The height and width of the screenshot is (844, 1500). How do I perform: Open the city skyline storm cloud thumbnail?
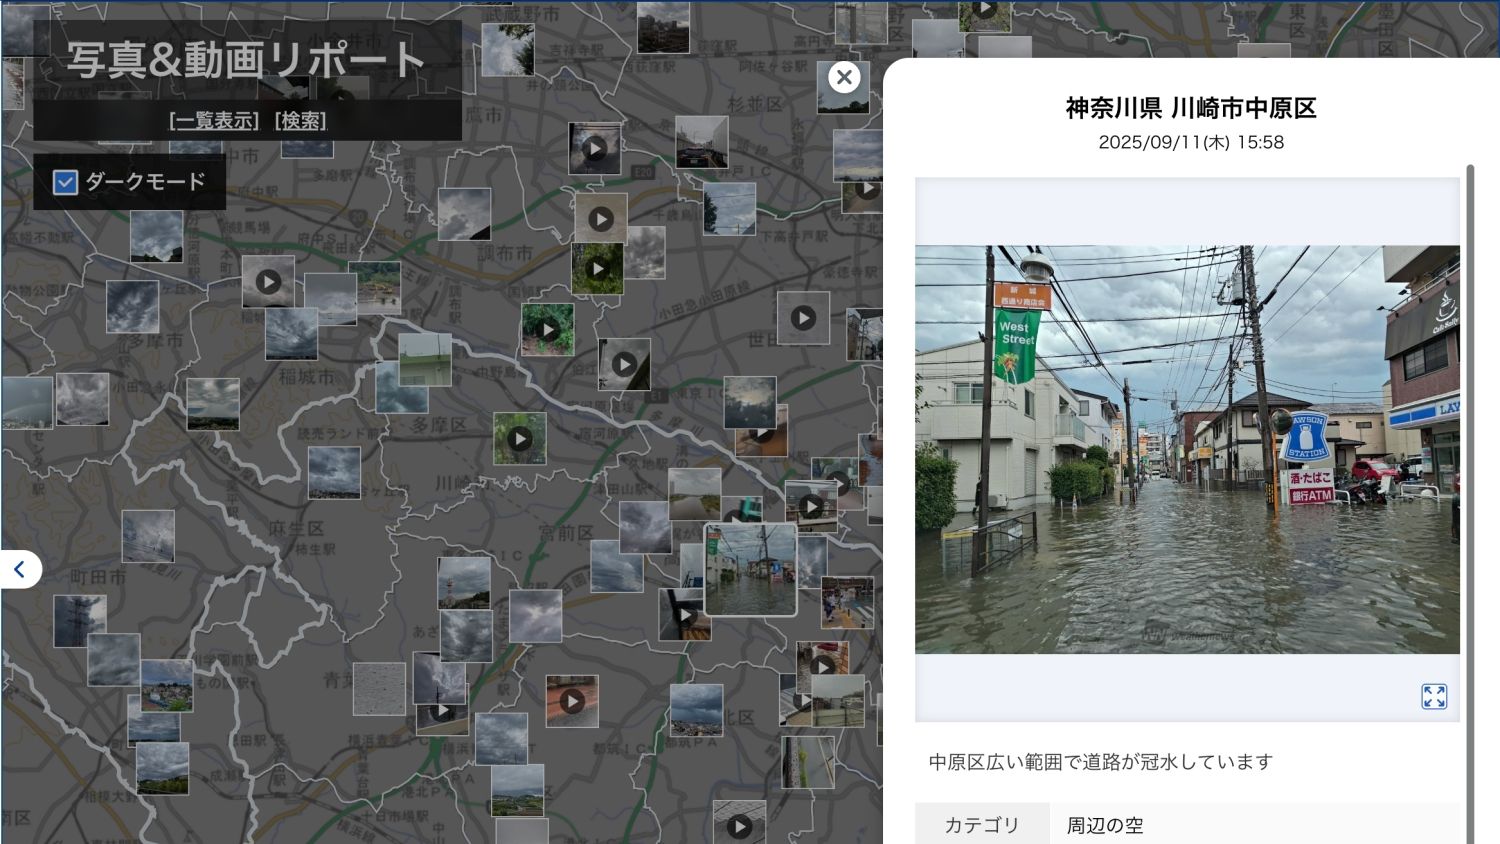click(696, 710)
